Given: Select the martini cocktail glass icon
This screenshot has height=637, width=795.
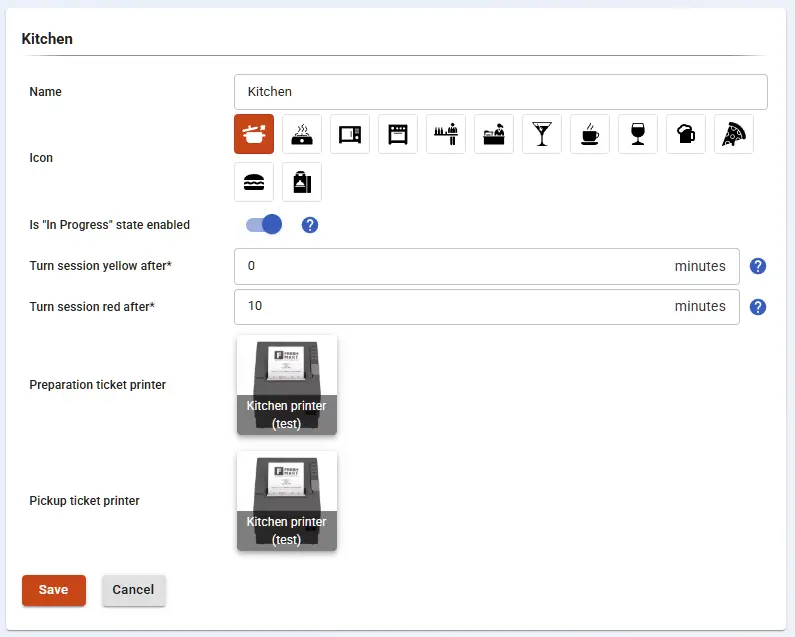Looking at the screenshot, I should pos(542,134).
